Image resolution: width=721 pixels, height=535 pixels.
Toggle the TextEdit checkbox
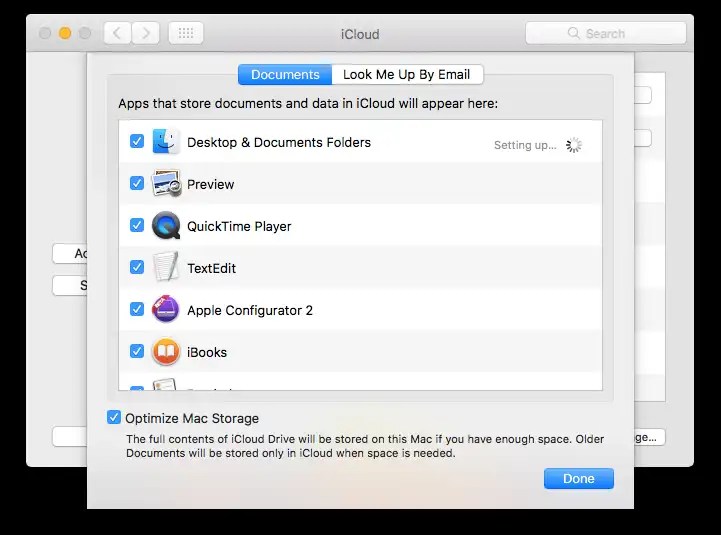[x=137, y=267]
